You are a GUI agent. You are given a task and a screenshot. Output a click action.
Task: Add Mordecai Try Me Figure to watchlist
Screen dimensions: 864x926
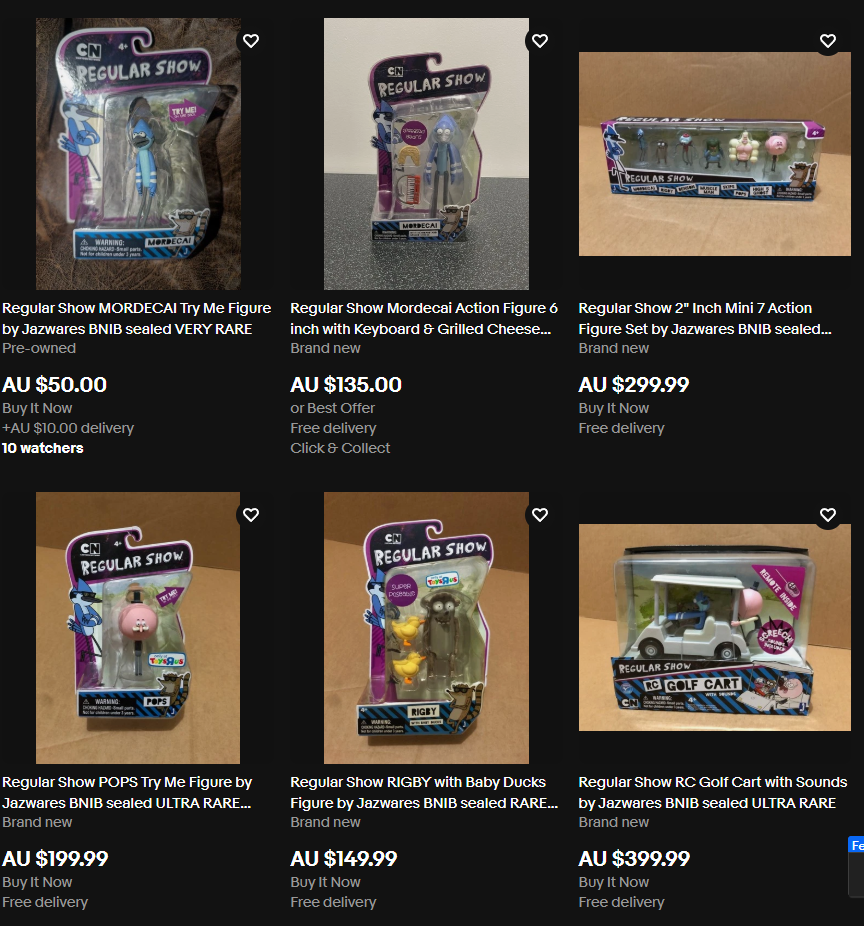251,41
